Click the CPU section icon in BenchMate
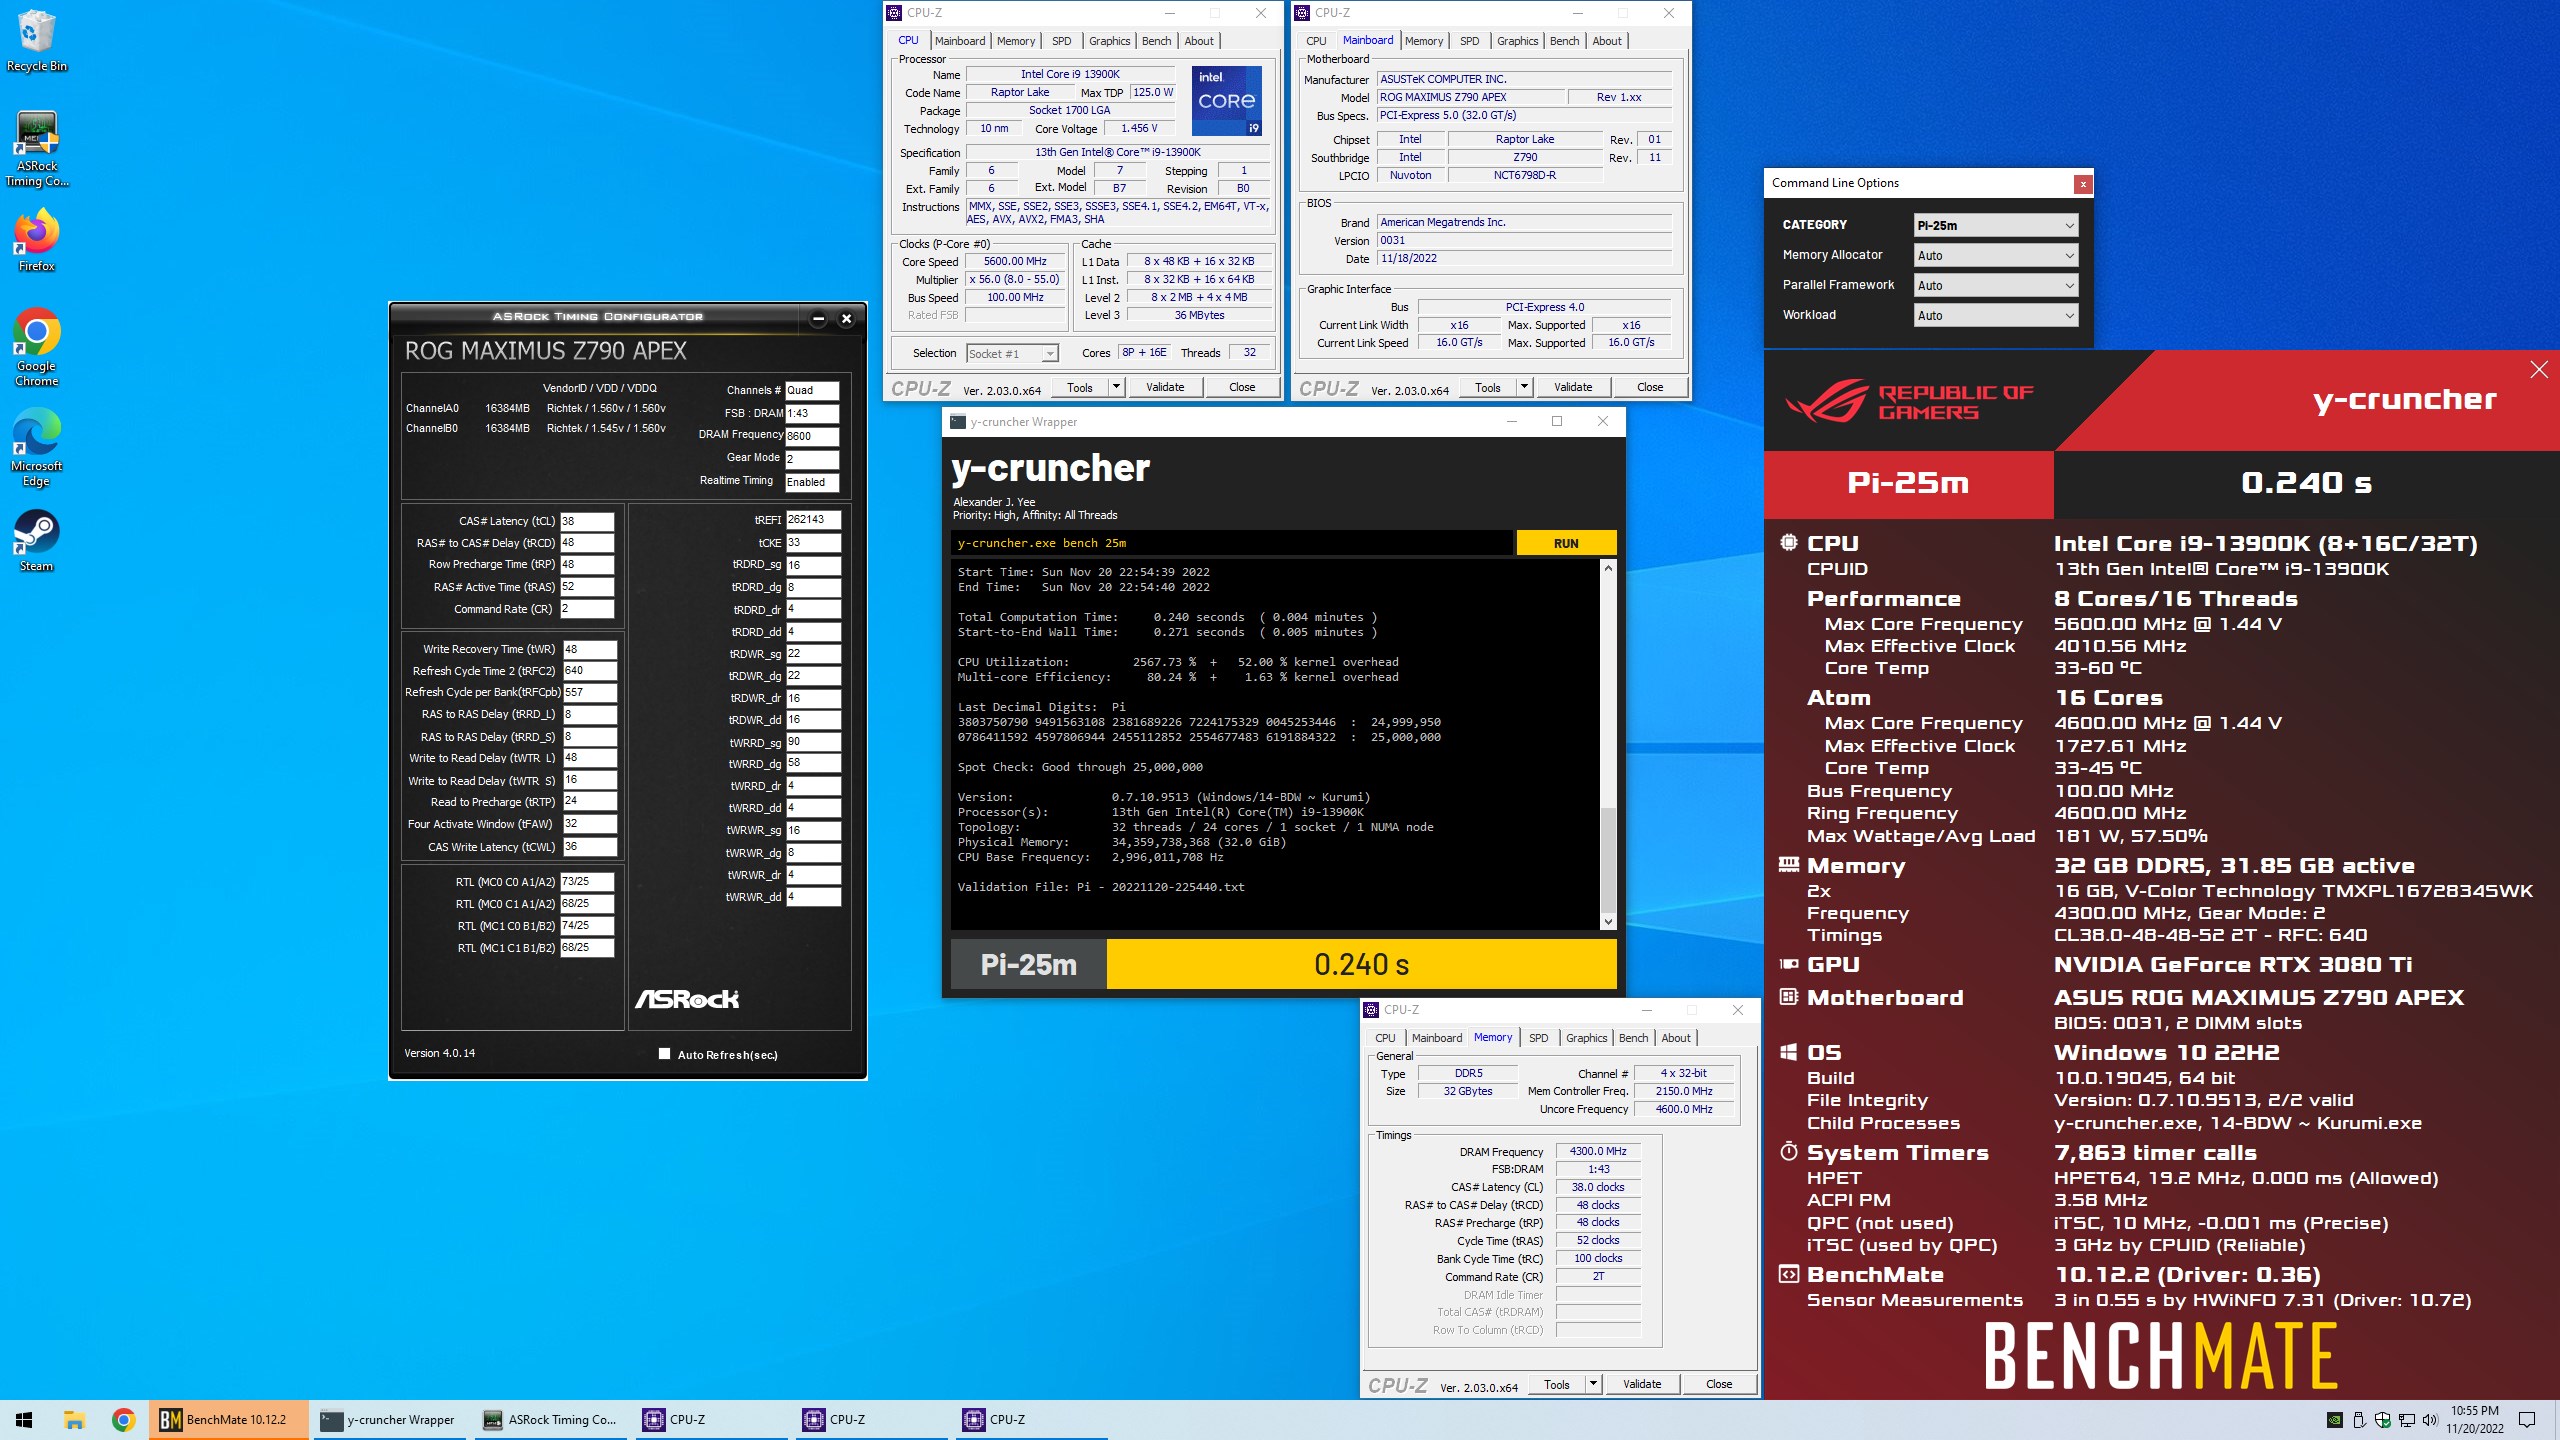 point(1789,543)
